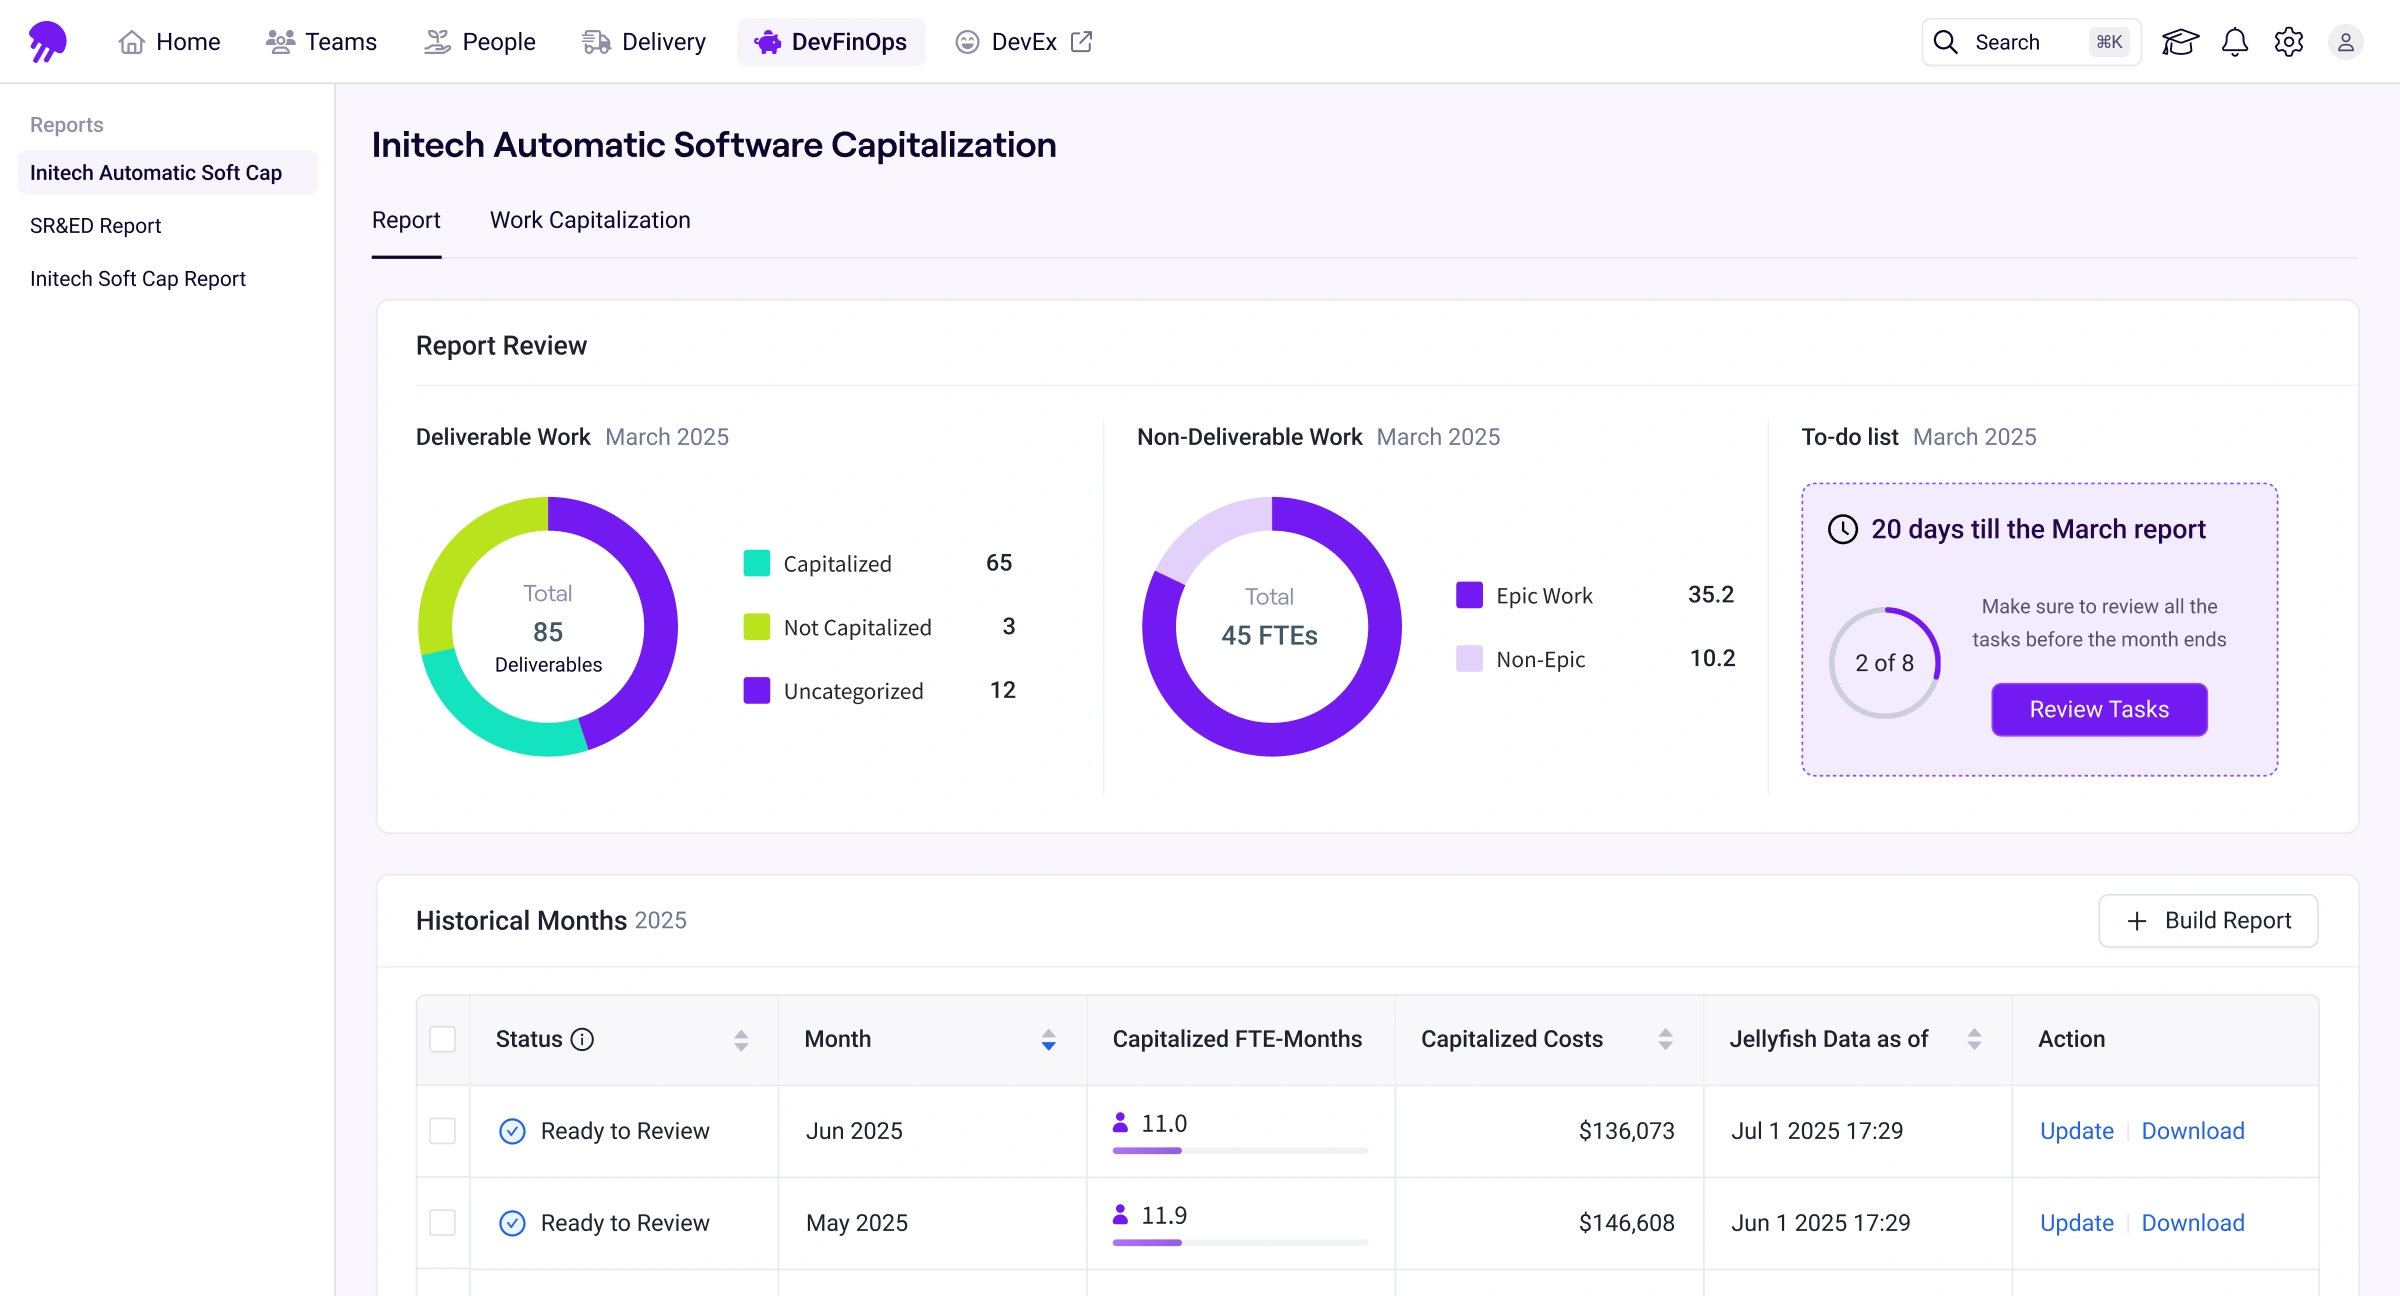This screenshot has height=1296, width=2400.
Task: Open the settings gear icon
Action: [x=2289, y=42]
